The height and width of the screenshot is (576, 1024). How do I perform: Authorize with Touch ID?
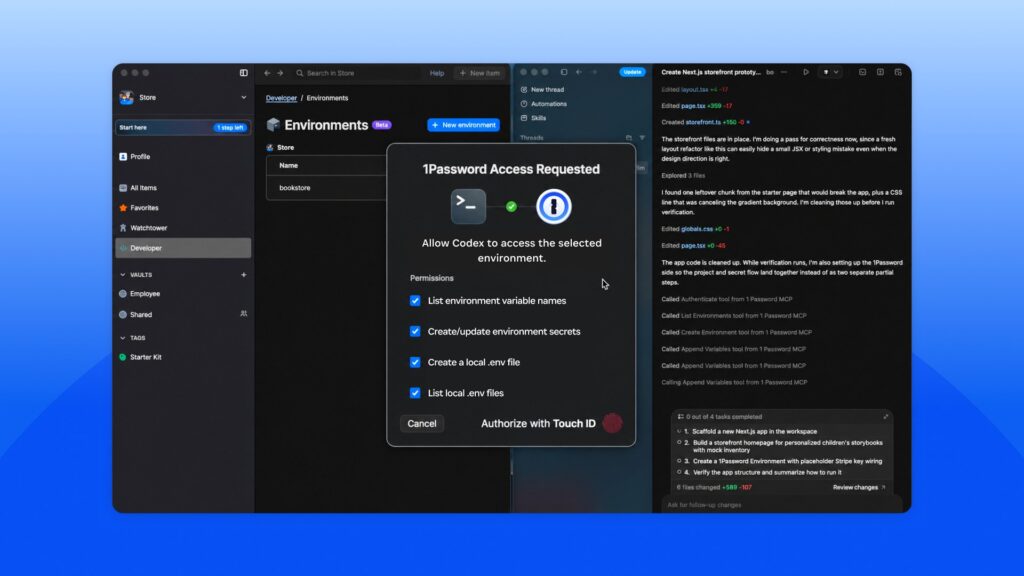(538, 423)
